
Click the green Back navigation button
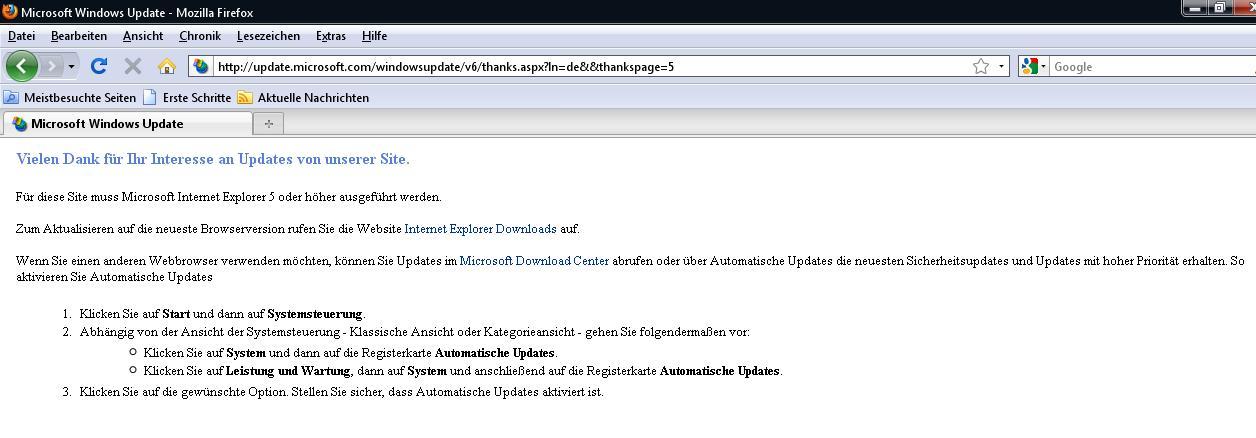point(22,66)
